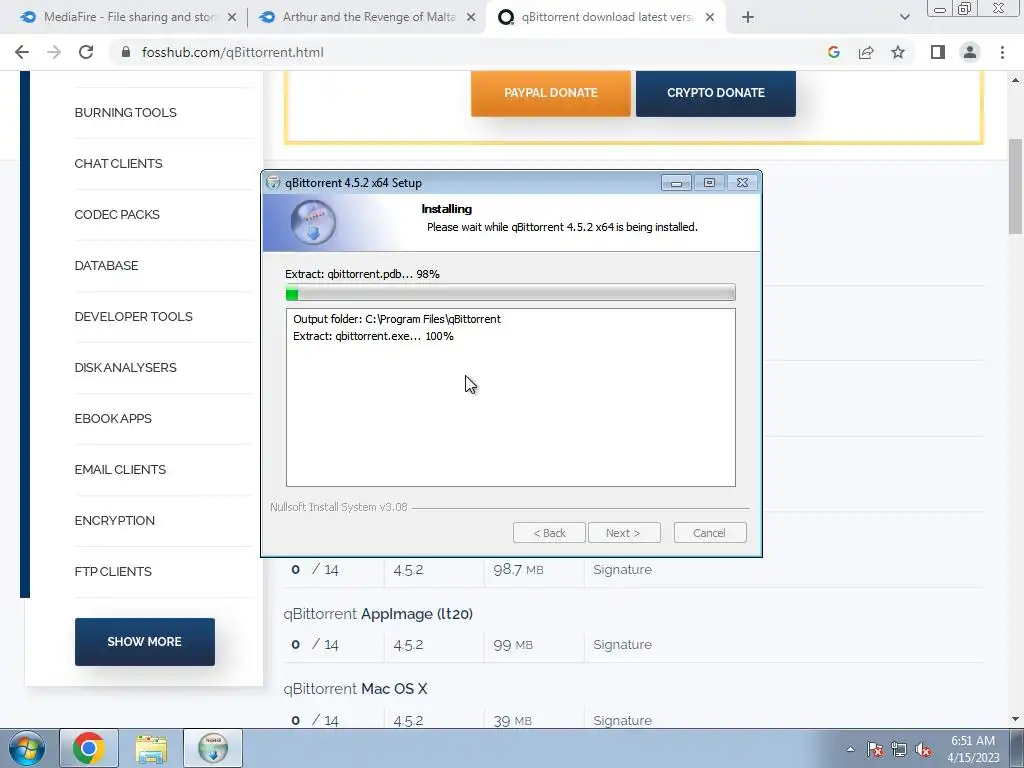Click Next button in setup
Image resolution: width=1024 pixels, height=768 pixels.
click(x=624, y=533)
